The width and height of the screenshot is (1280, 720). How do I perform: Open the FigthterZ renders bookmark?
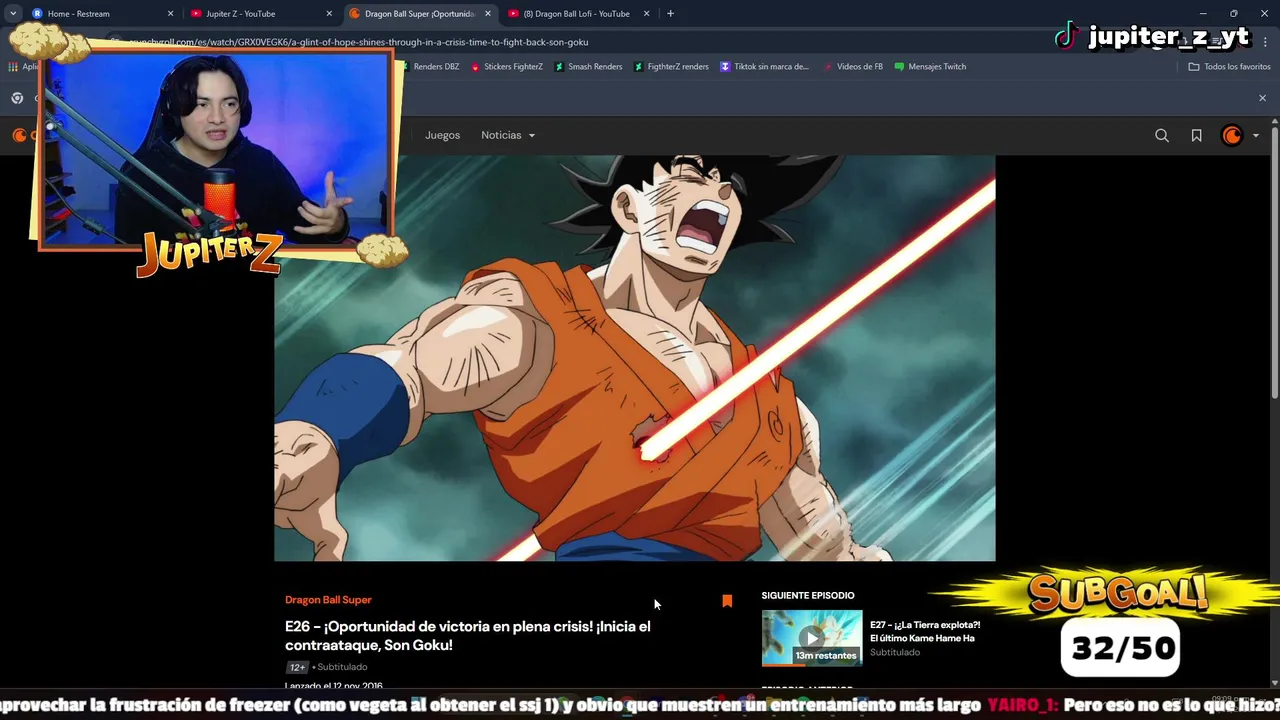point(671,67)
